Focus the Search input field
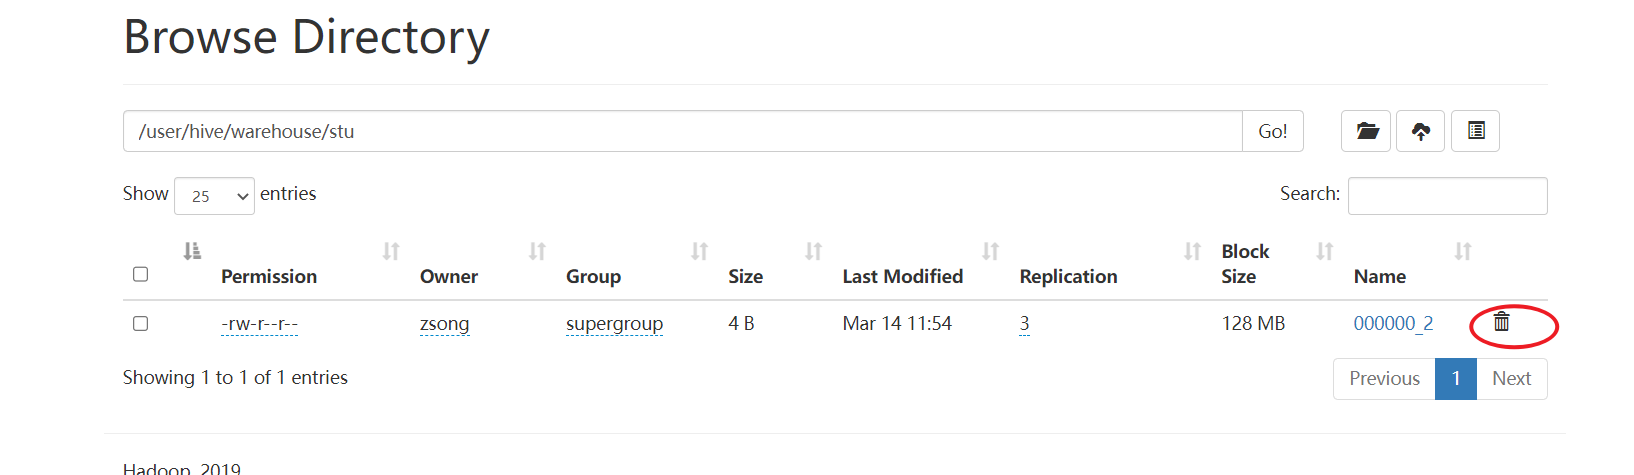The height and width of the screenshot is (475, 1634). pyautogui.click(x=1447, y=196)
